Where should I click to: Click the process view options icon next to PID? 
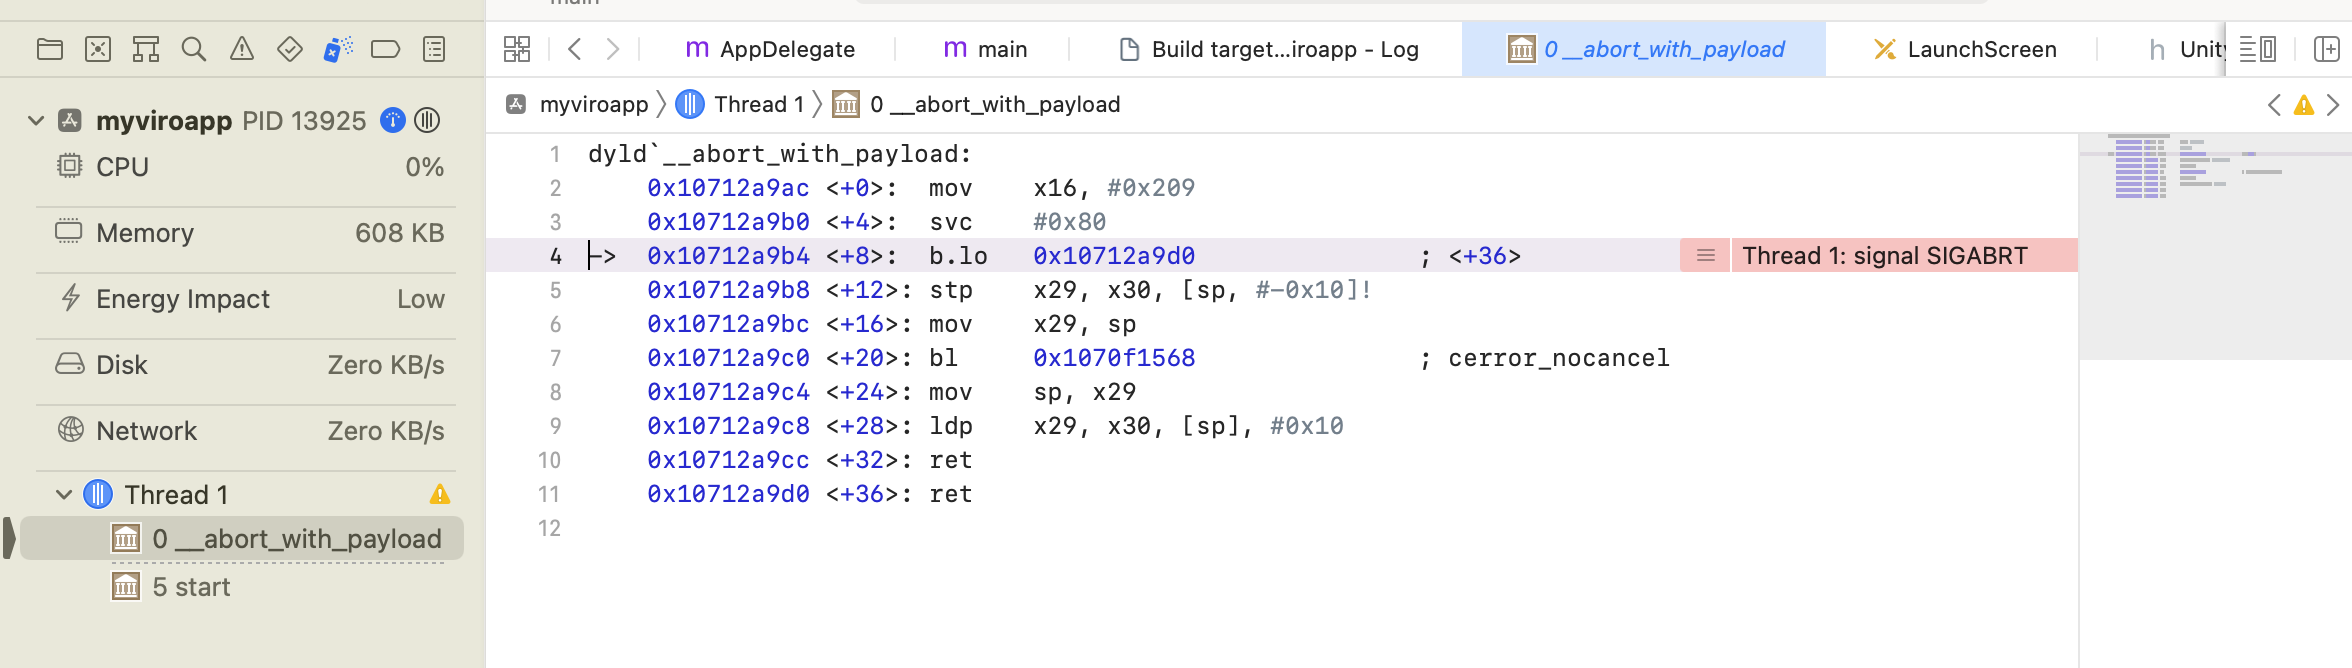tap(427, 121)
